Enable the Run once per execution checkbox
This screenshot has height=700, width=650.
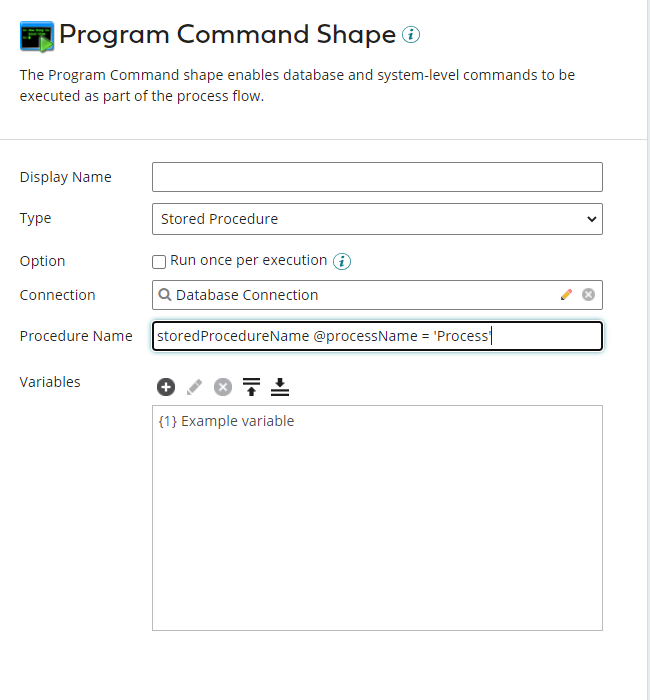(x=159, y=262)
